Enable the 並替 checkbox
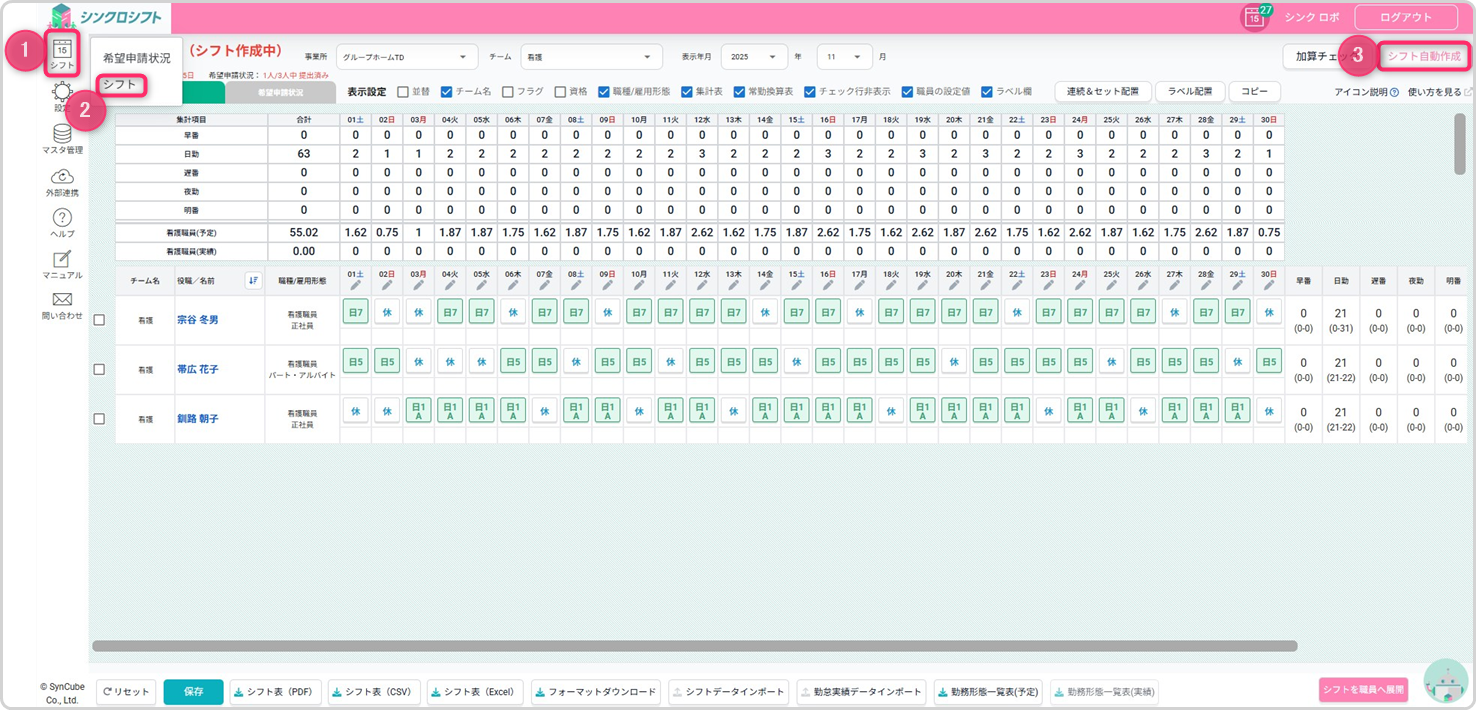 click(403, 92)
